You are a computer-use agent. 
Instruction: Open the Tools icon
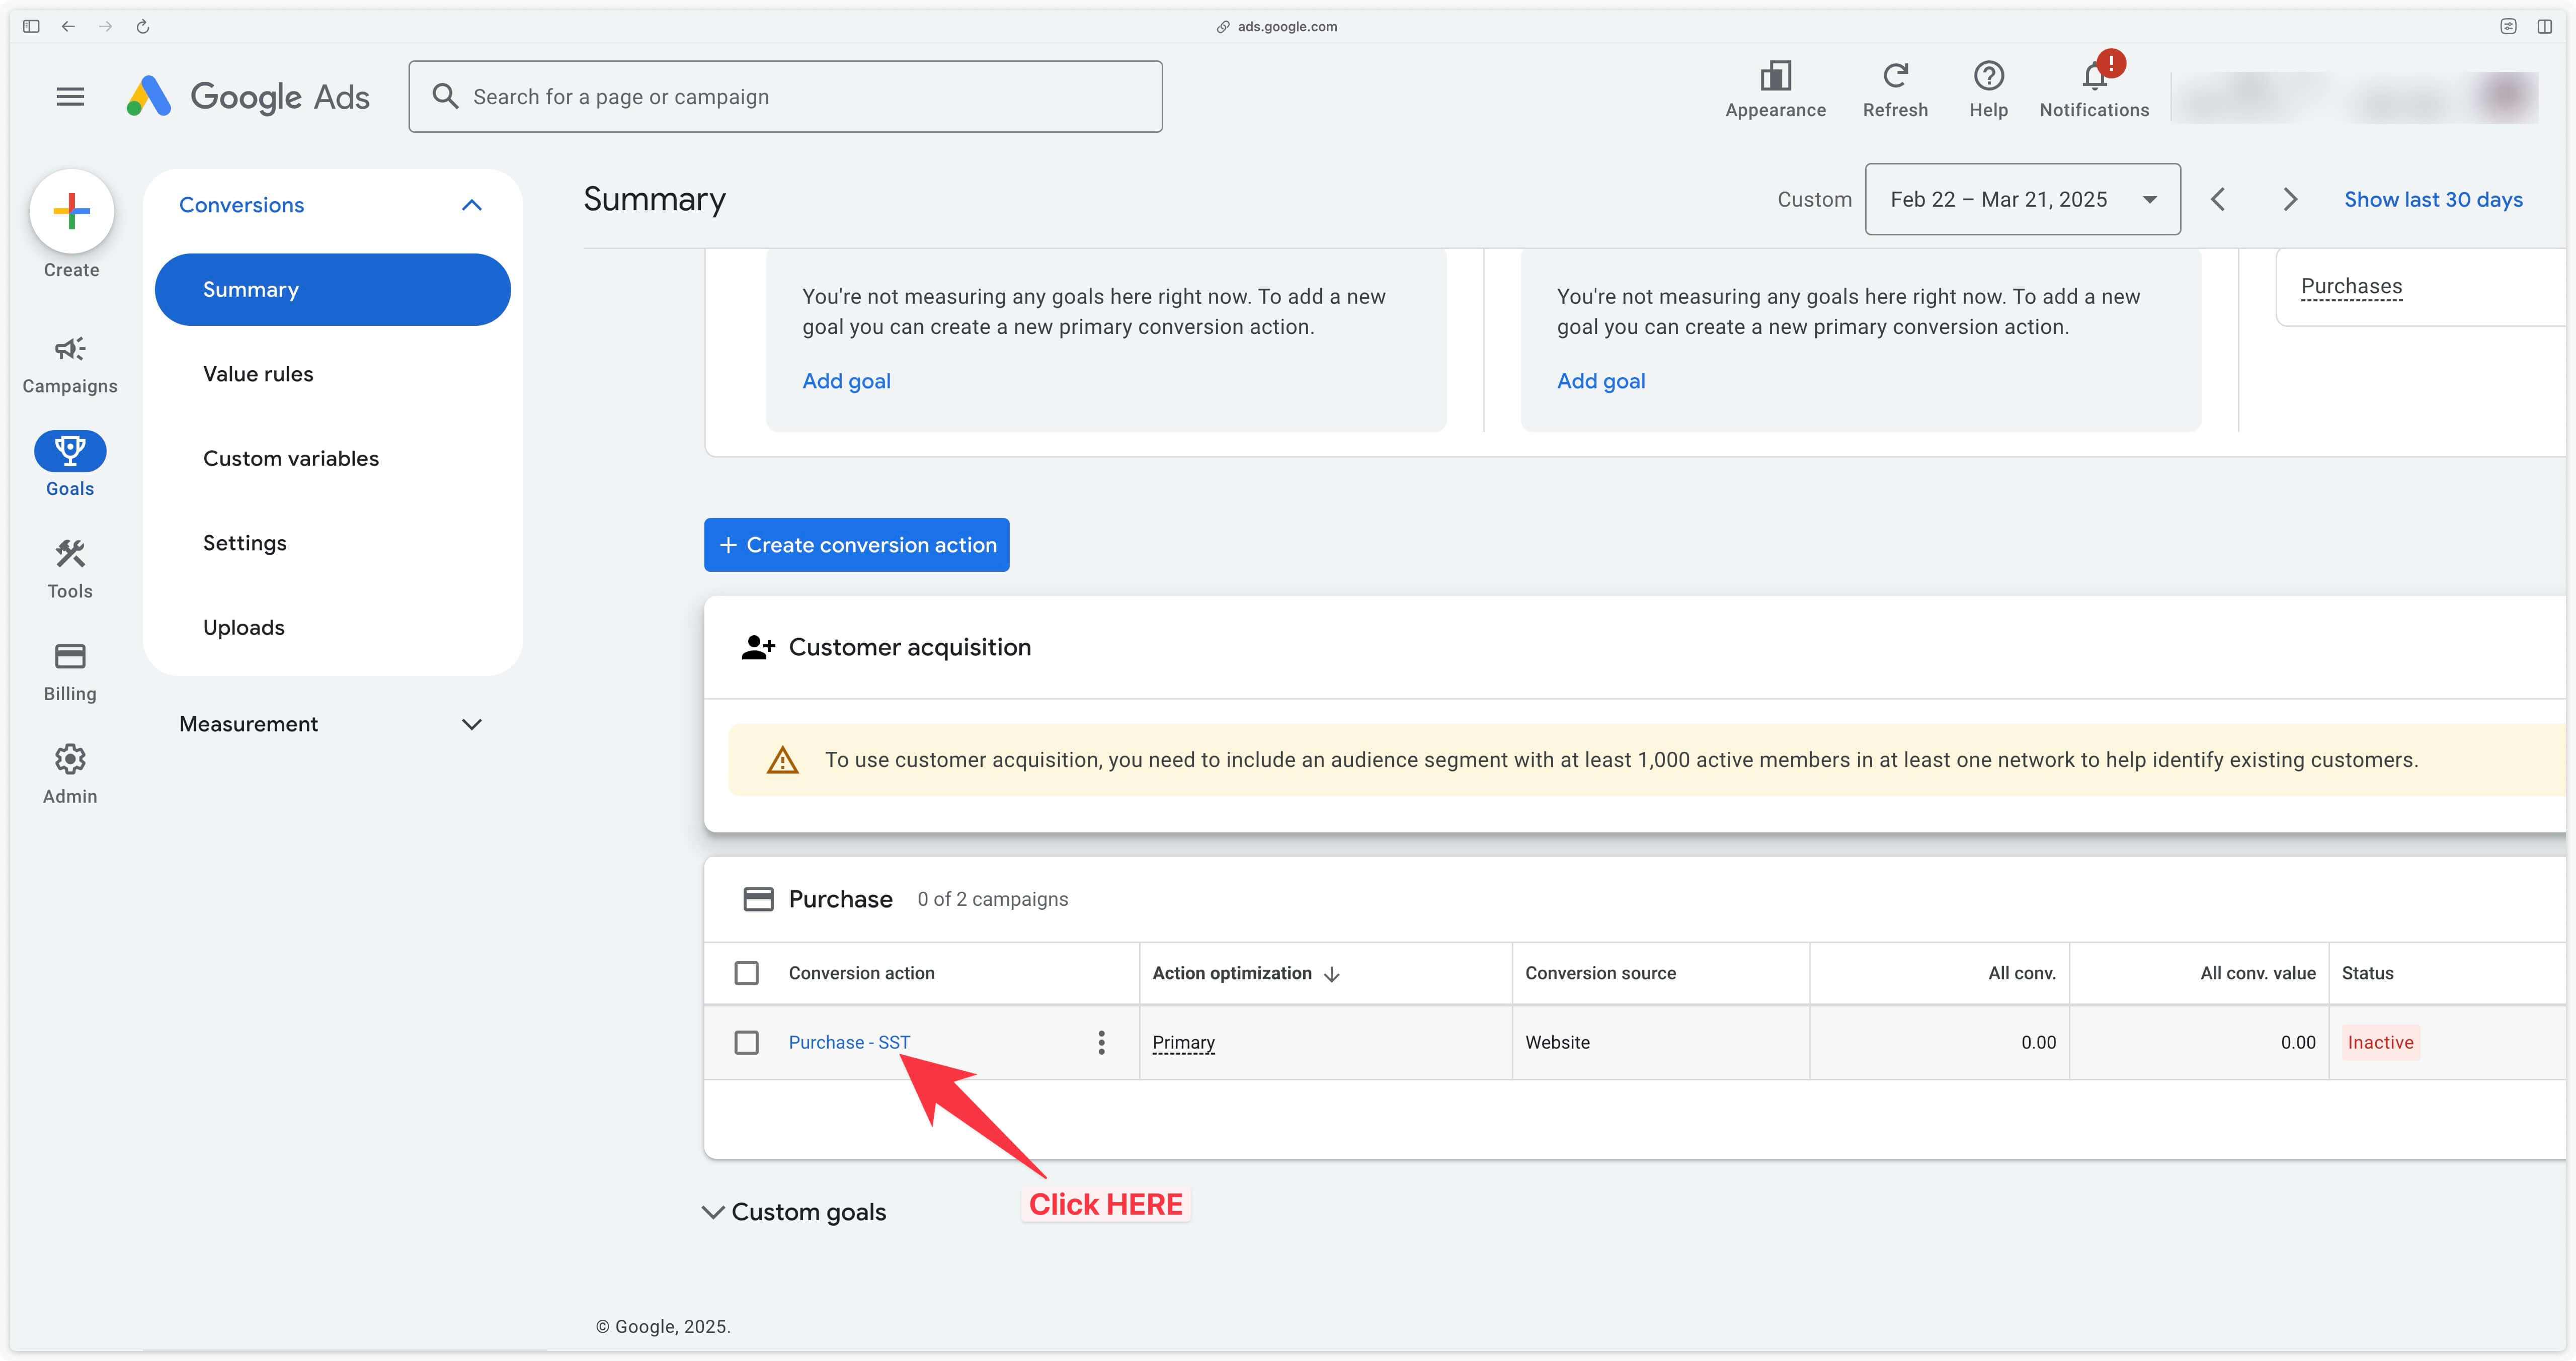[70, 554]
